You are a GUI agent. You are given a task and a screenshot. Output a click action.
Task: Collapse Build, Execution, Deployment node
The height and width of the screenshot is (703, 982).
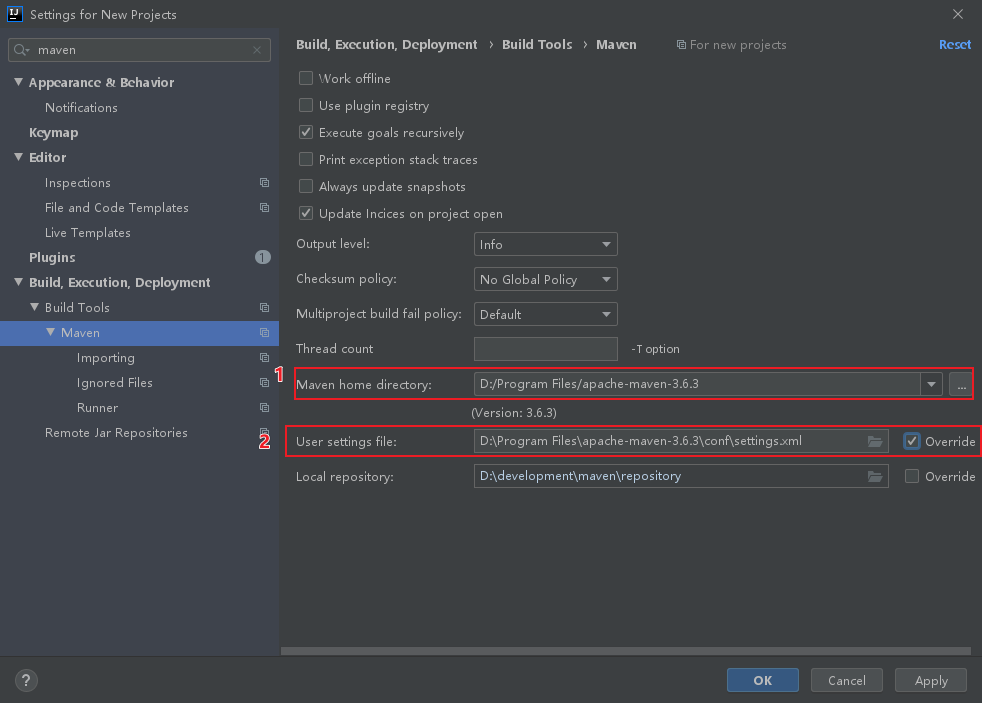[x=18, y=282]
